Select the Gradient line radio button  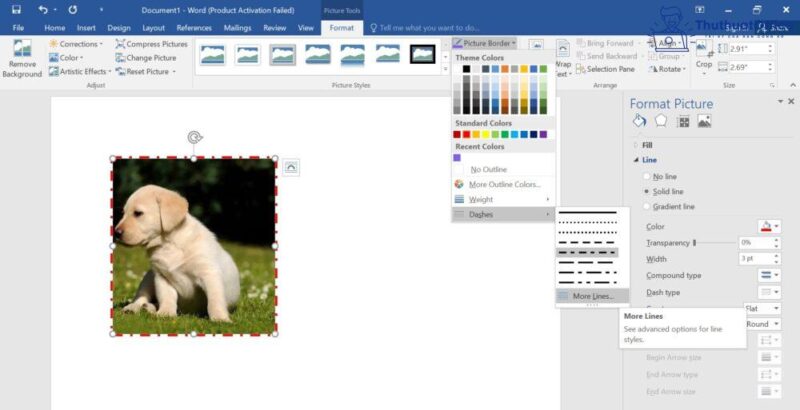point(646,206)
